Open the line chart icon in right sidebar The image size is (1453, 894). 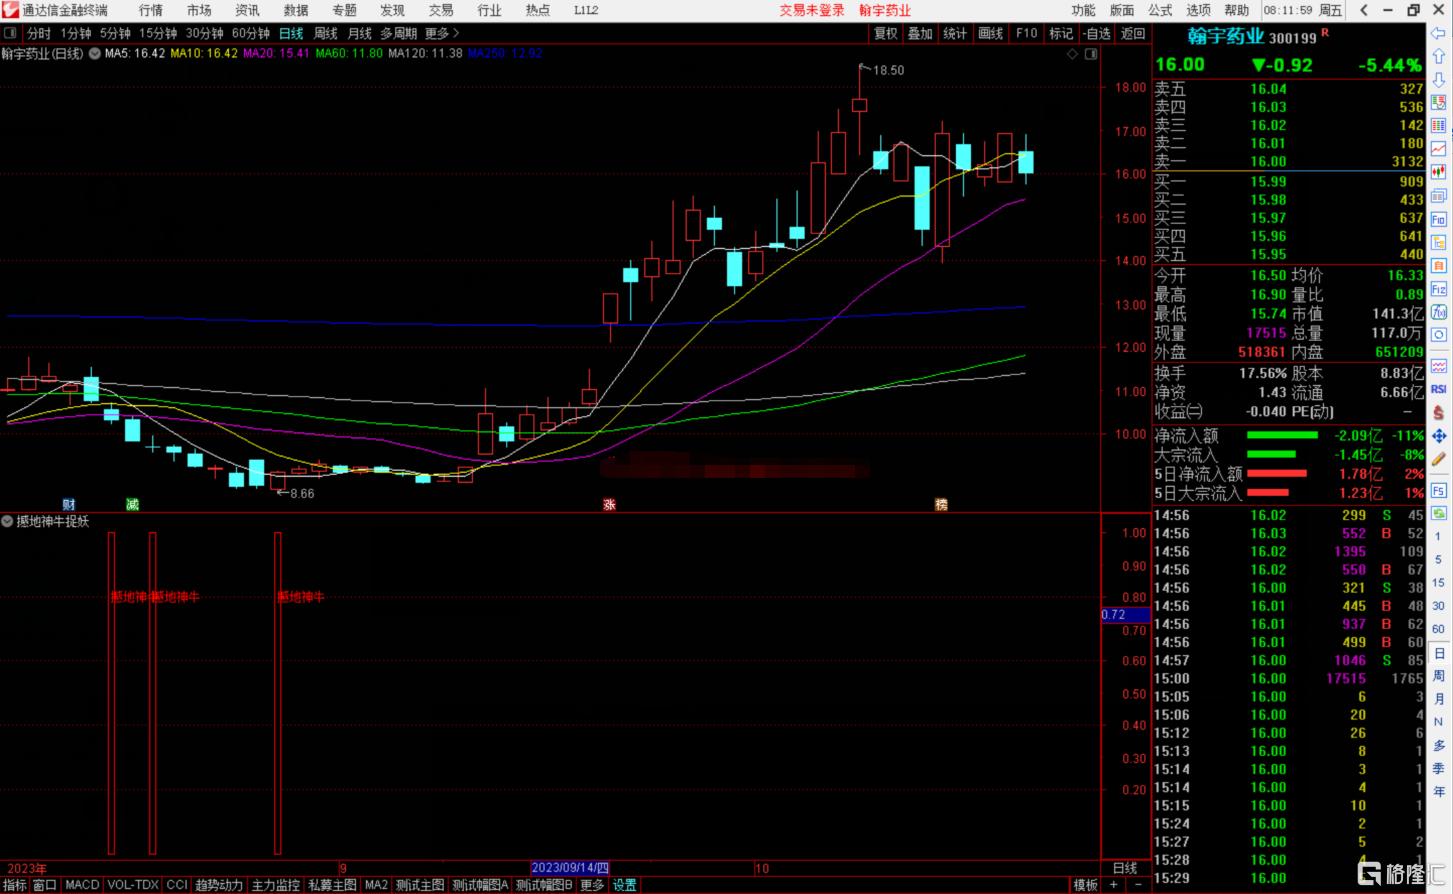click(x=1439, y=149)
